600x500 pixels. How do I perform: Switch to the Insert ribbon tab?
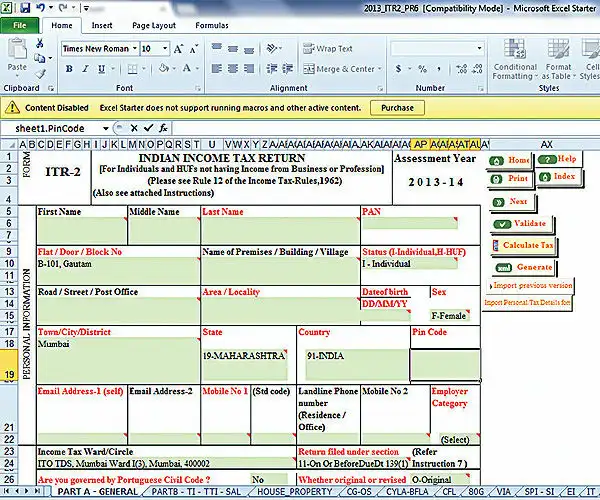tap(102, 26)
